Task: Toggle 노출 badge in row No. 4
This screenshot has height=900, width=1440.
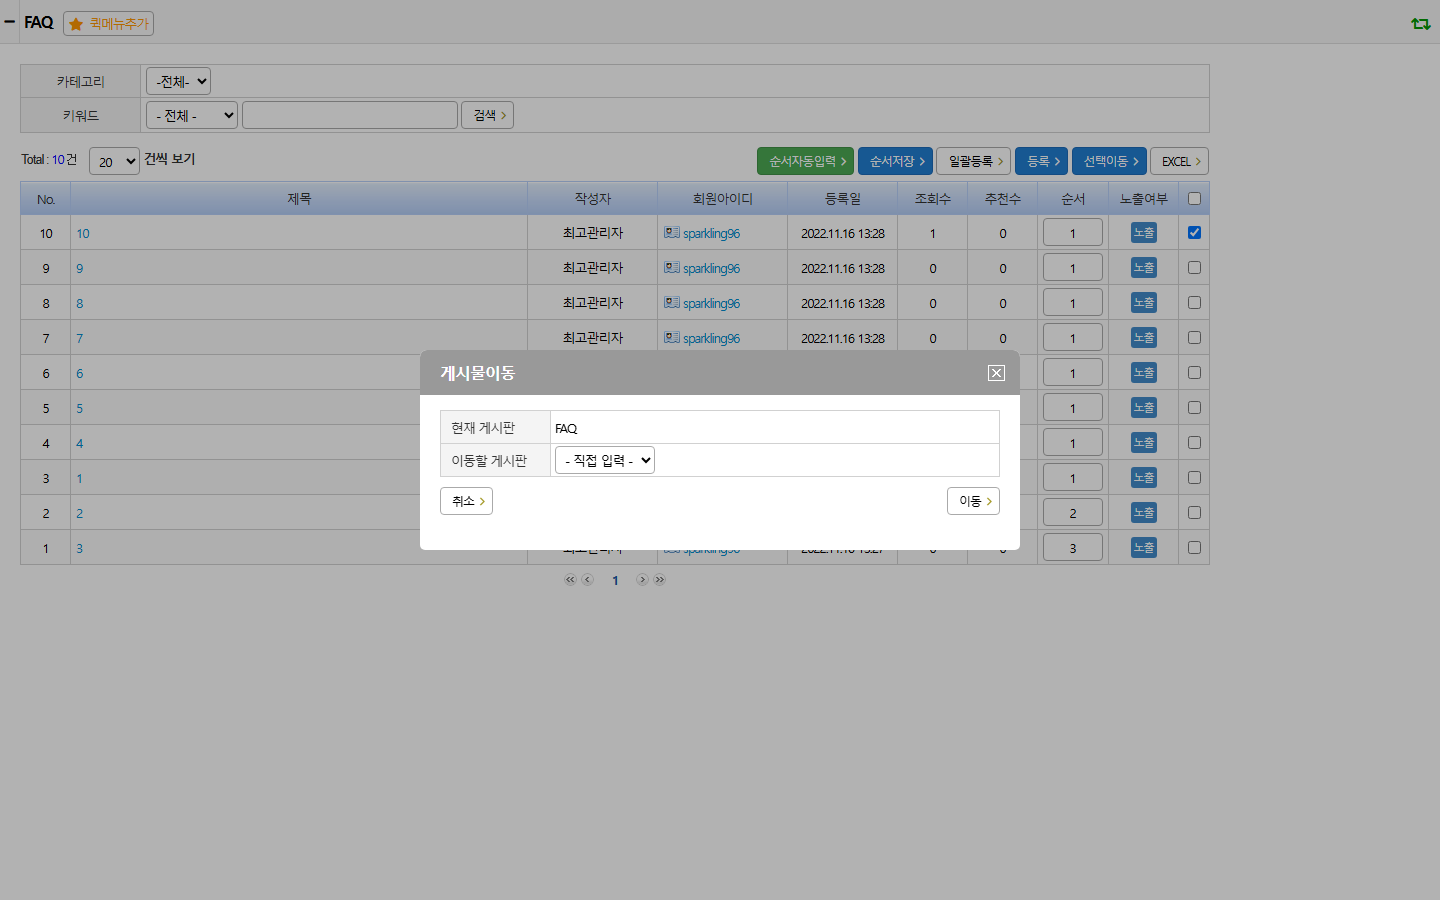Action: coord(1144,442)
